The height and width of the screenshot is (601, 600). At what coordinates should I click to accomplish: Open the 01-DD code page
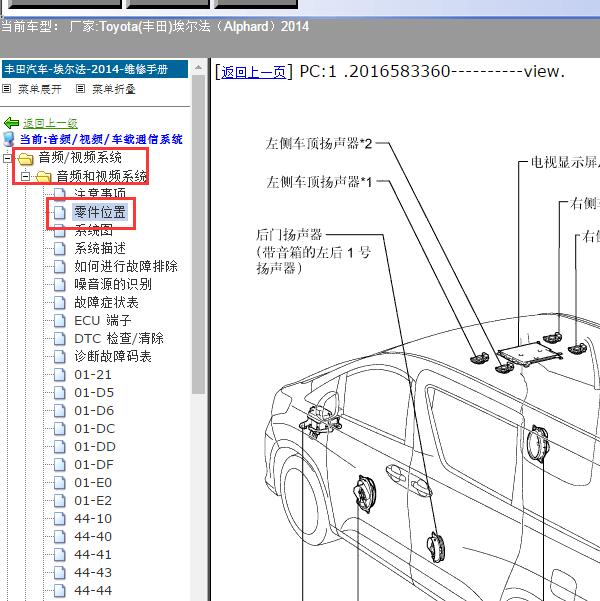point(95,447)
